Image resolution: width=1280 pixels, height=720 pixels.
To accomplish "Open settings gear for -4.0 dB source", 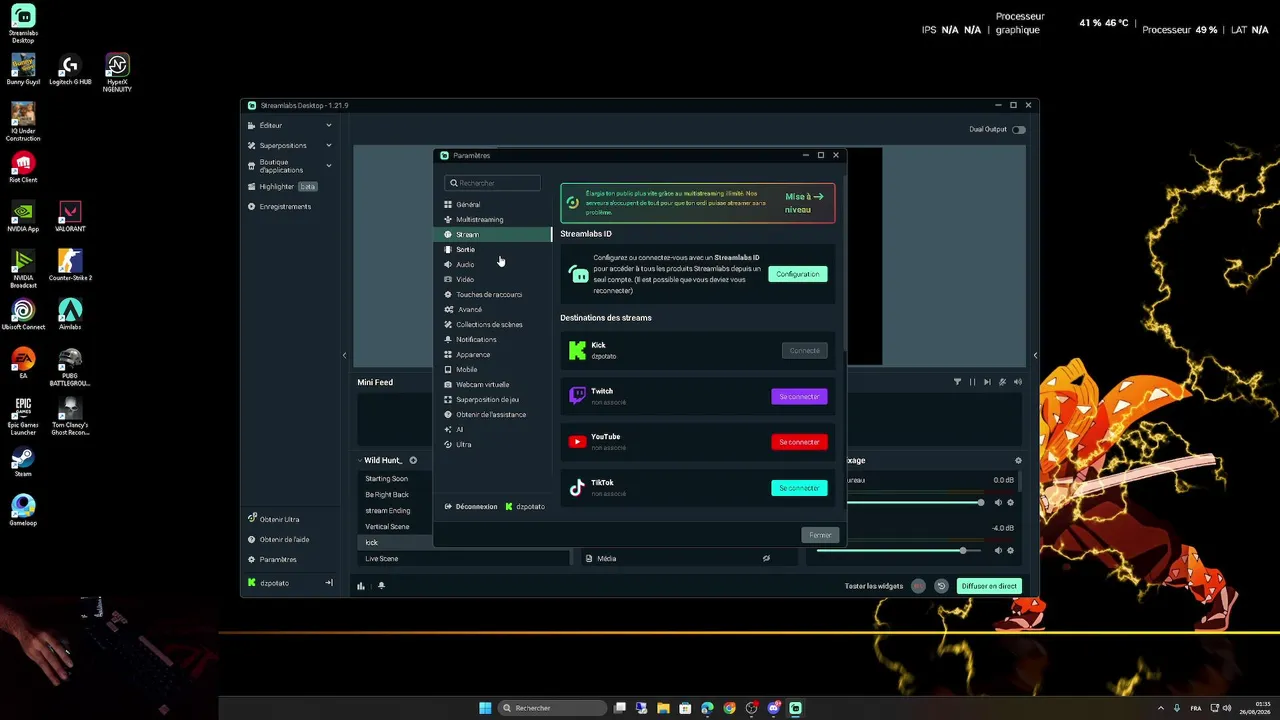I will [1010, 550].
